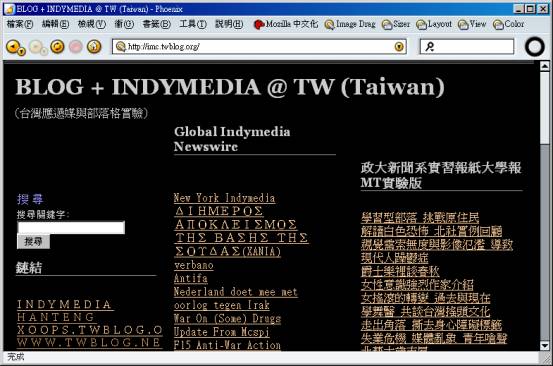Reload the page with the refresh icon
The height and width of the screenshot is (366, 553).
coord(57,46)
